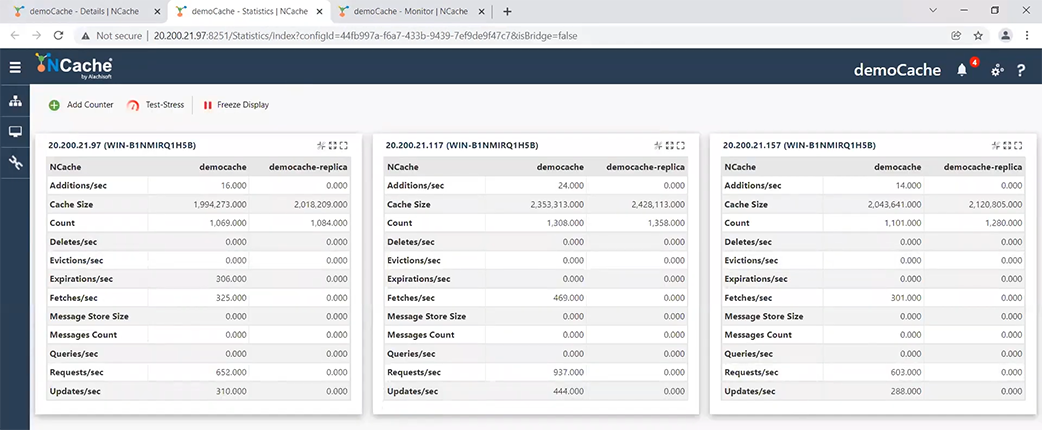The width and height of the screenshot is (1042, 430).
Task: Click Expirations/sec value 306.000
Action: 231,279
